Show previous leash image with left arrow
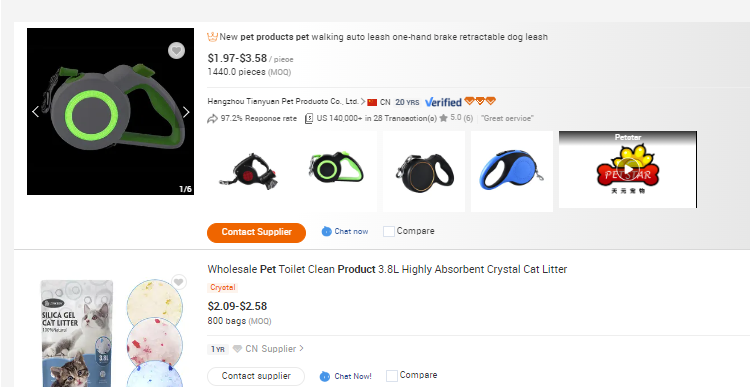This screenshot has height=387, width=750. click(x=35, y=111)
